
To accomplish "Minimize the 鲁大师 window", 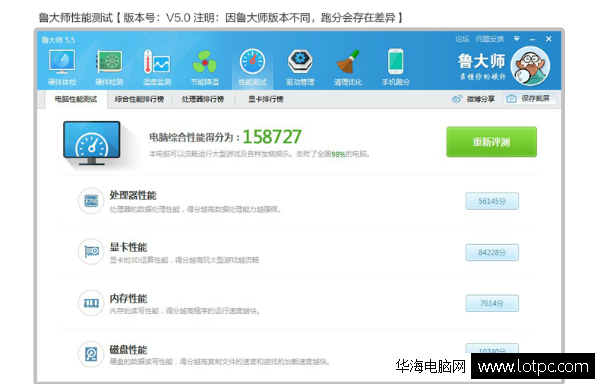I will click(532, 39).
